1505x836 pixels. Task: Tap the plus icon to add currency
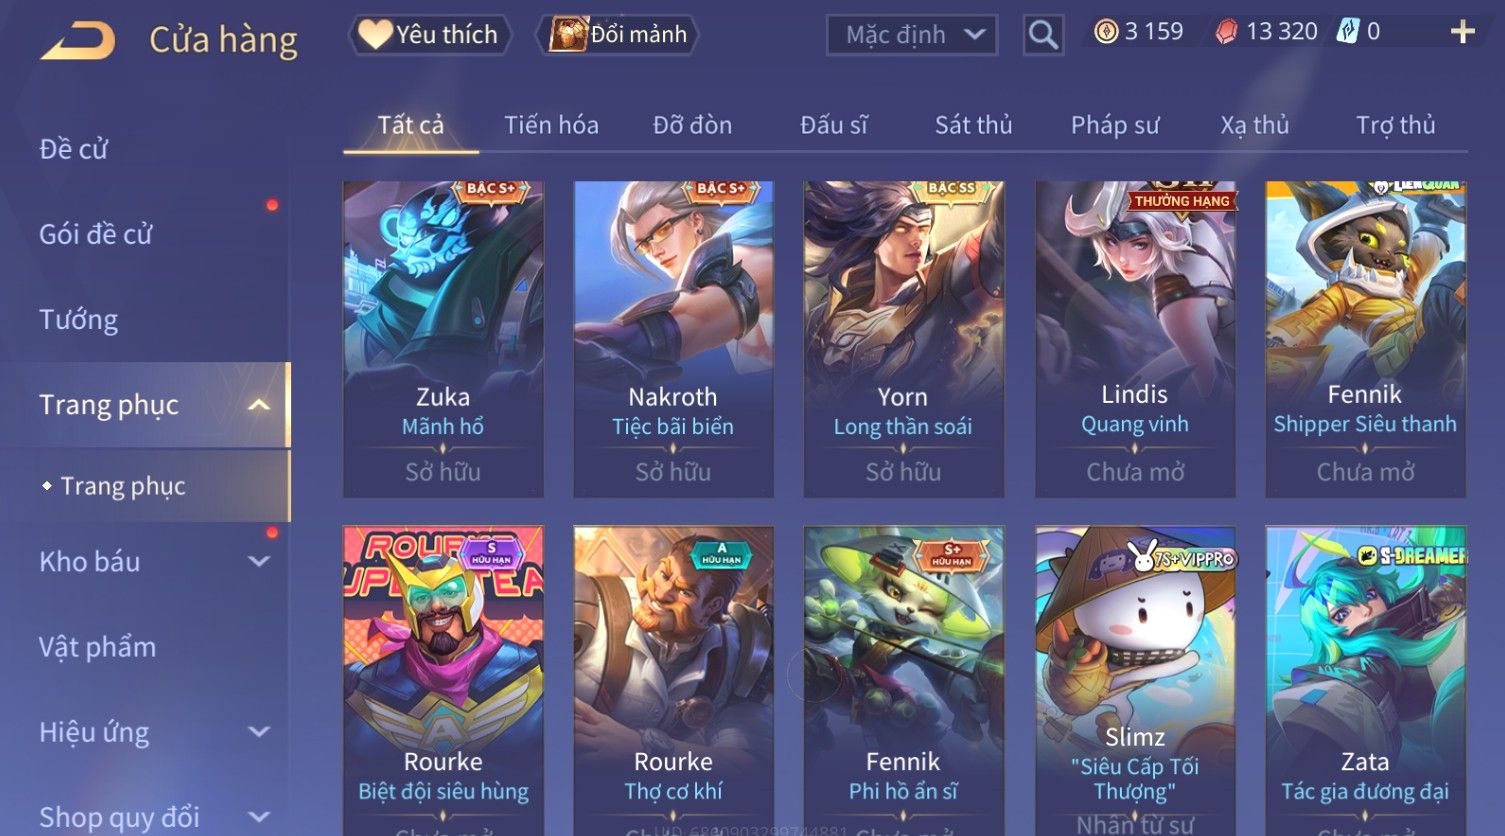1462,33
